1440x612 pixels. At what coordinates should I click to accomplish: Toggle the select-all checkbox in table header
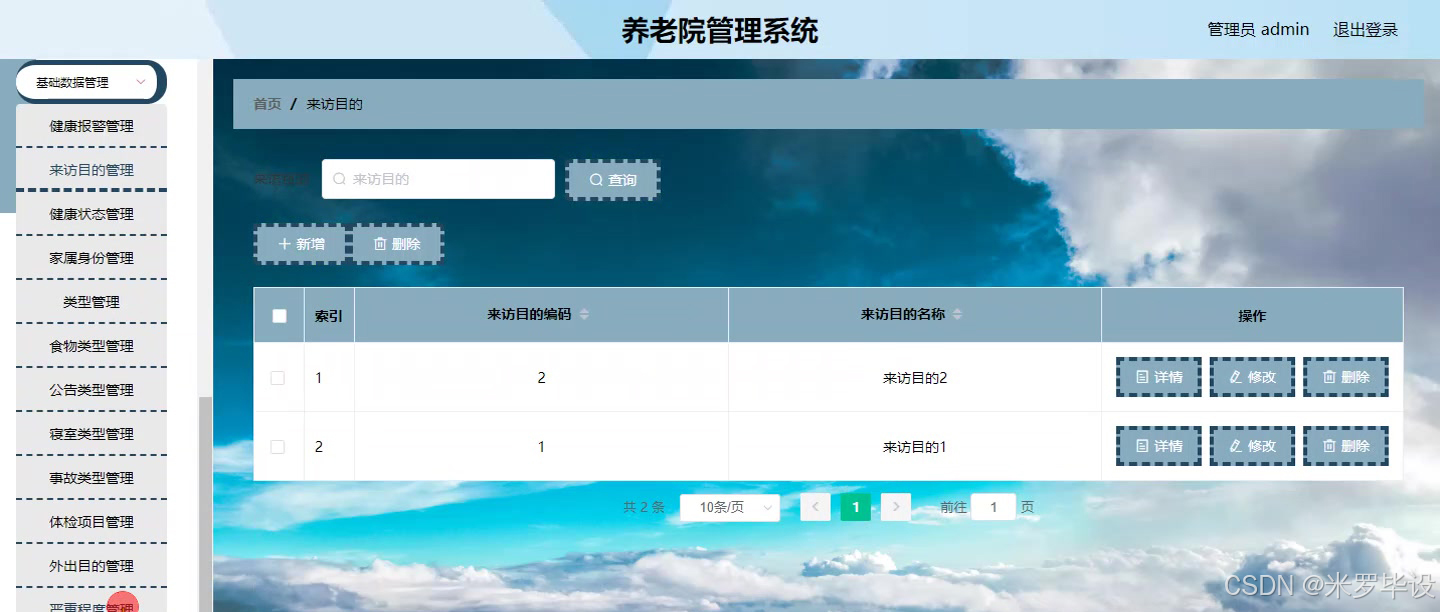pyautogui.click(x=278, y=314)
